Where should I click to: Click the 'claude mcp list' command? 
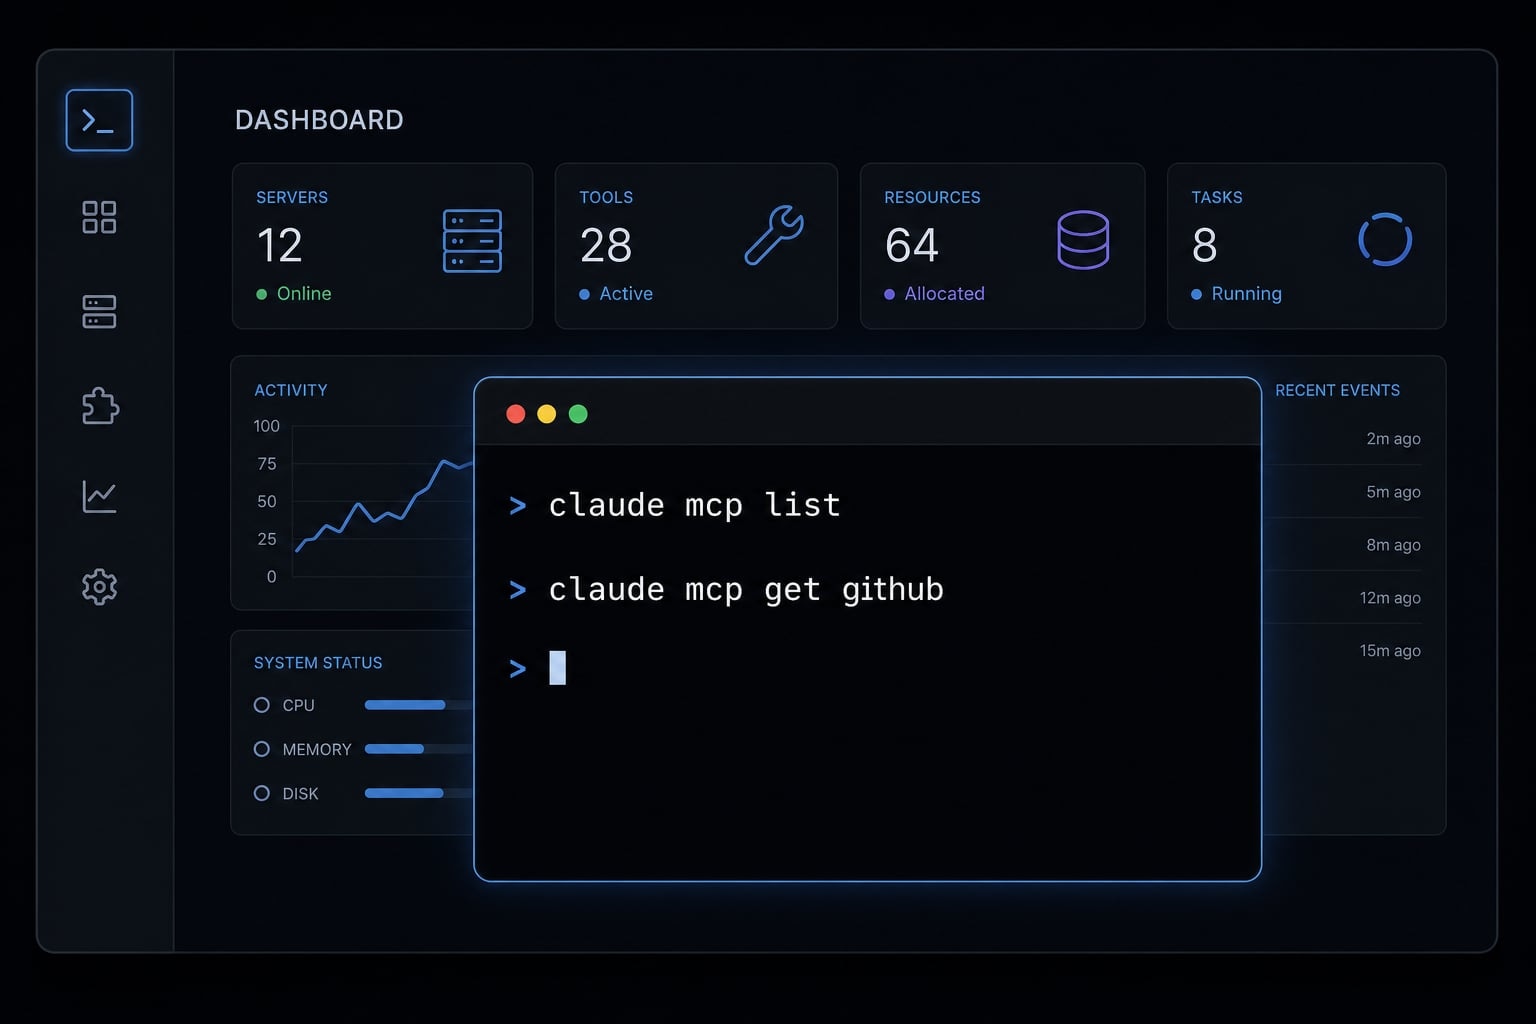(694, 506)
